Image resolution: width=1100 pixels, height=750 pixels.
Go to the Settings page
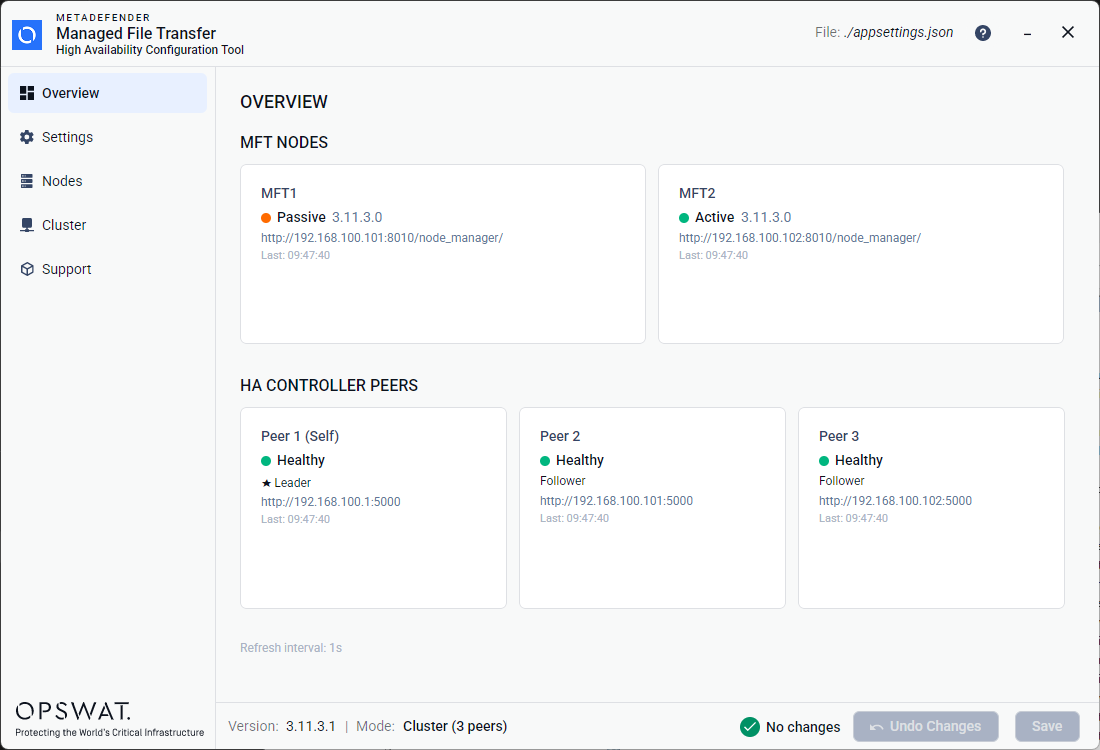click(x=107, y=137)
